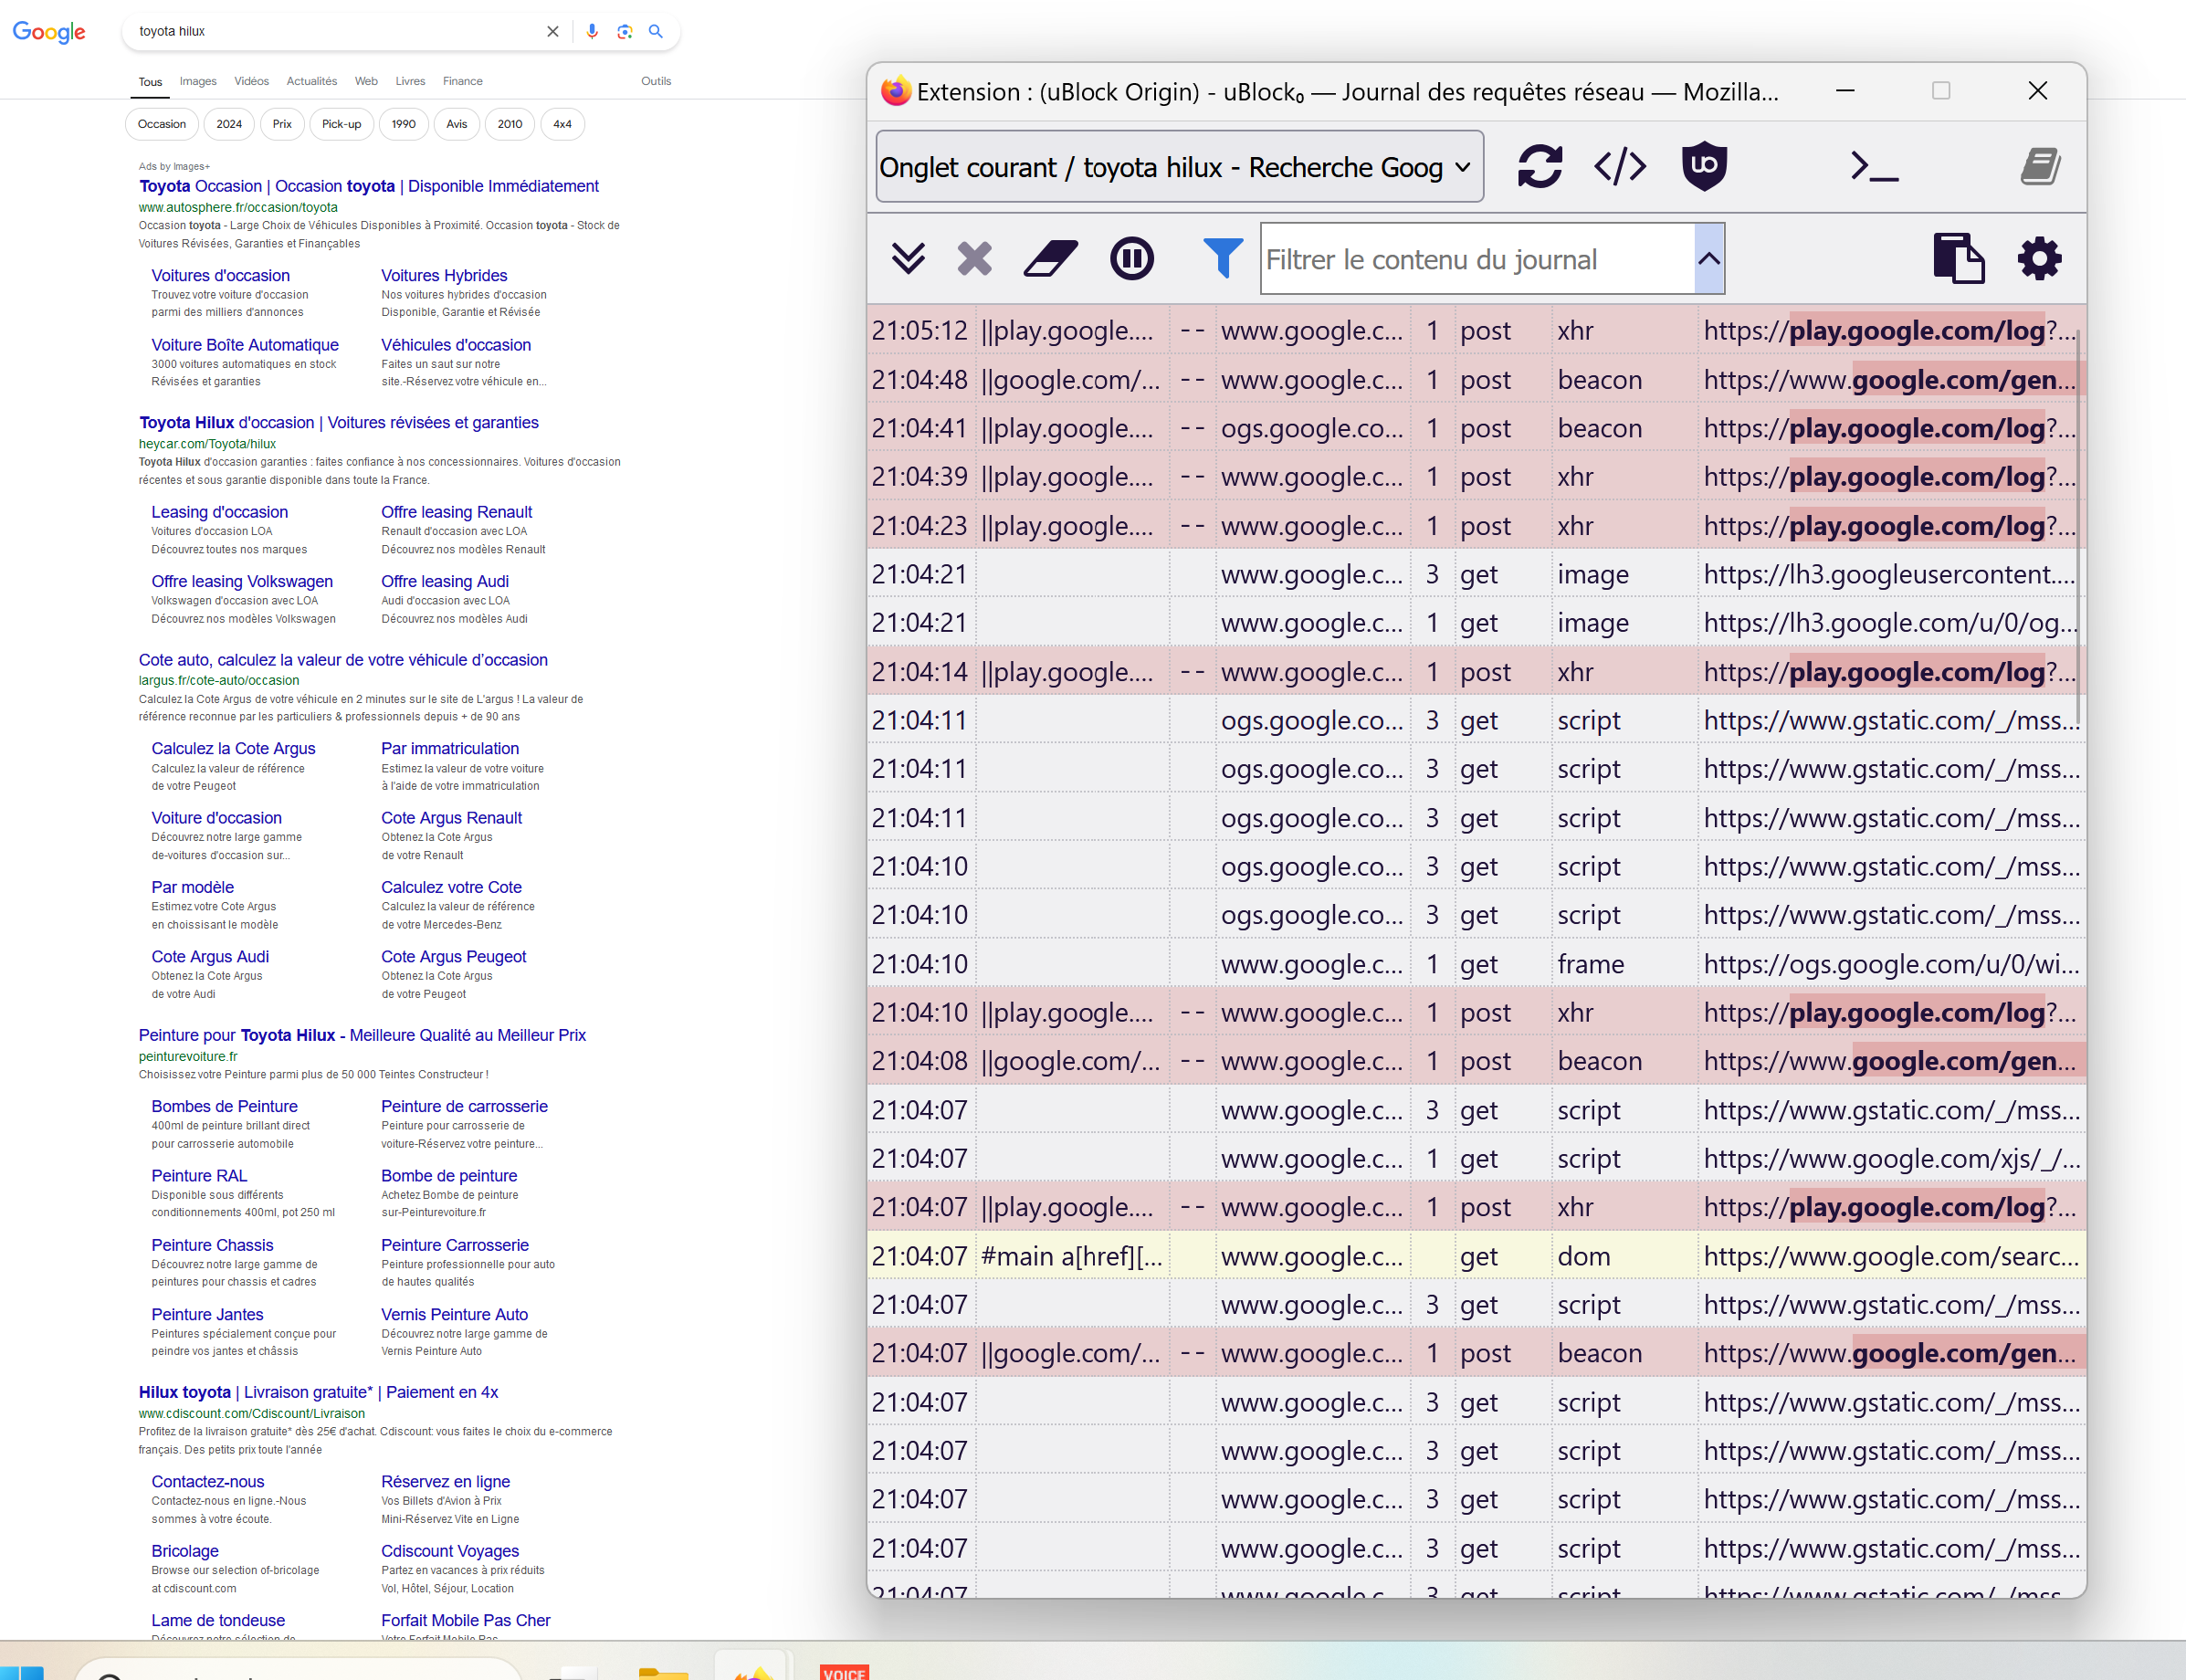Open logger settings gear icon
Viewport: 2186px width, 1680px height.
point(2039,259)
